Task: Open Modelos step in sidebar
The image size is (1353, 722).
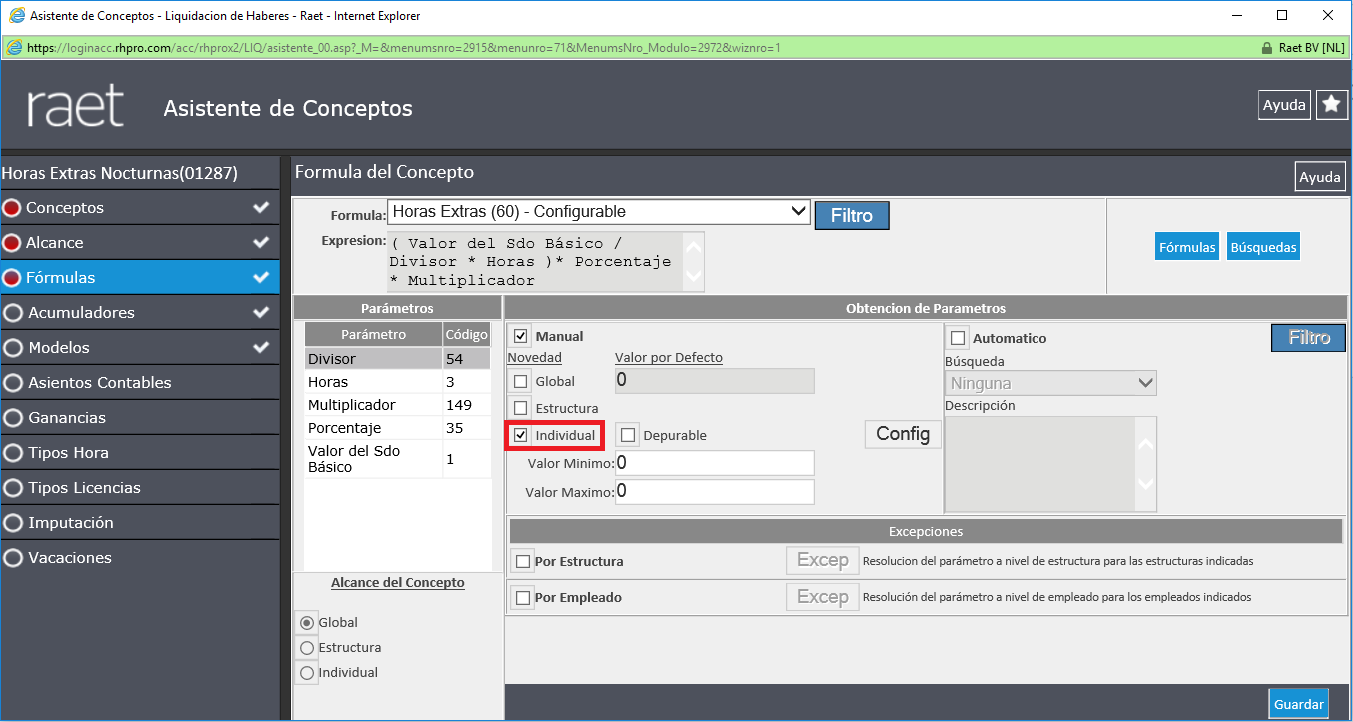Action: pyautogui.click(x=140, y=348)
